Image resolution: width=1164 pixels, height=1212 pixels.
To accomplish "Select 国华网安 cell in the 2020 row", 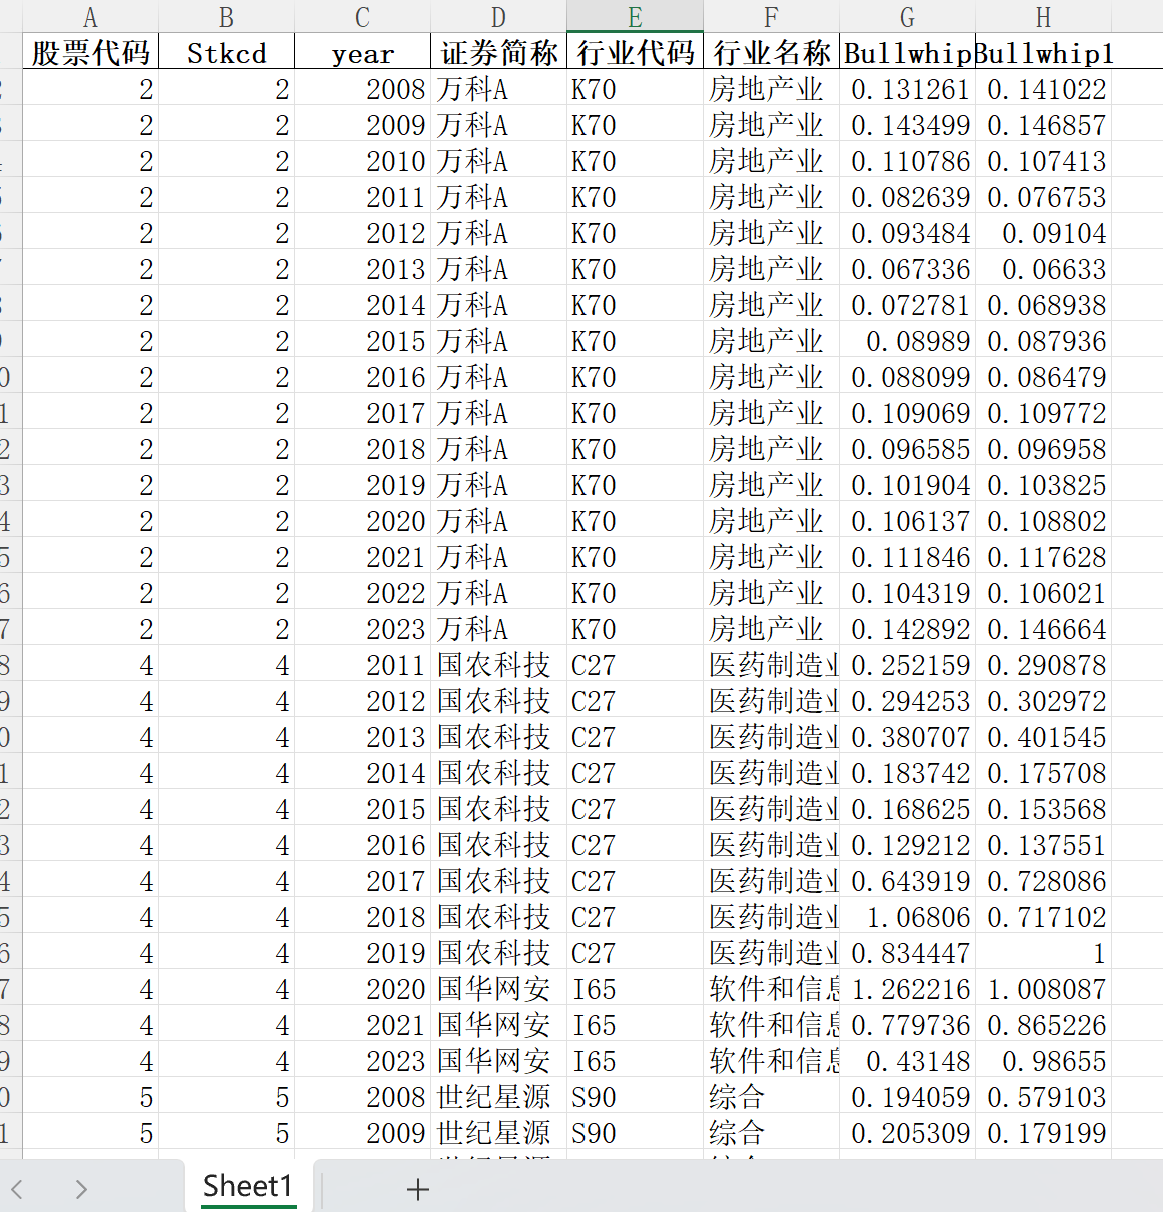I will point(498,989).
